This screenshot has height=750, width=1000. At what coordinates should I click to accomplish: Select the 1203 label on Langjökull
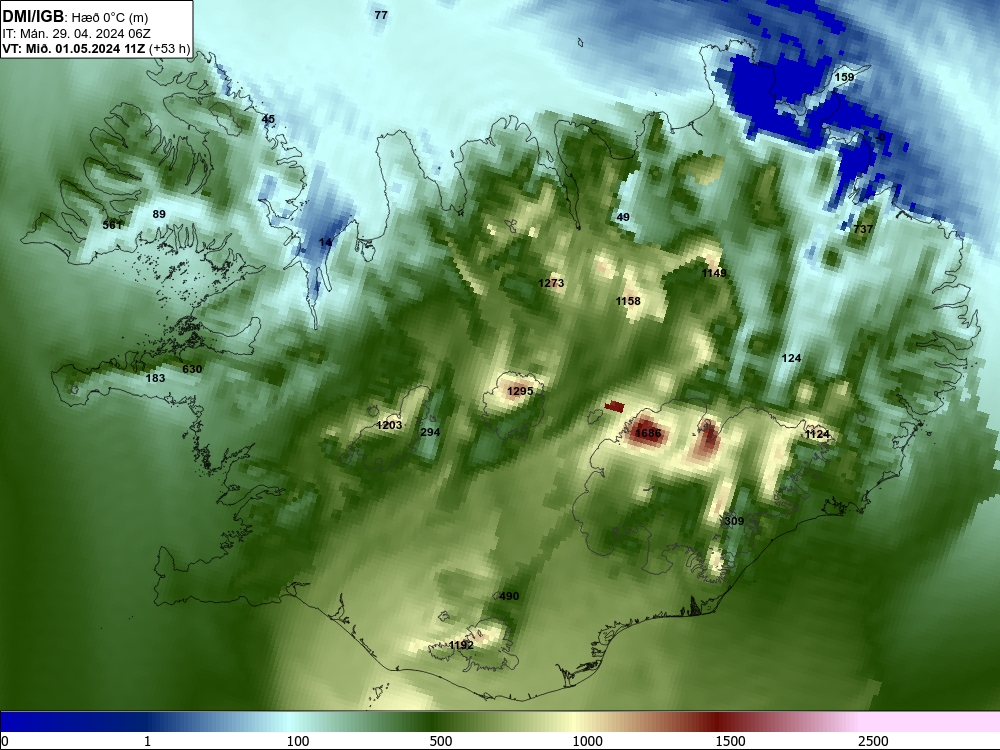(x=389, y=425)
